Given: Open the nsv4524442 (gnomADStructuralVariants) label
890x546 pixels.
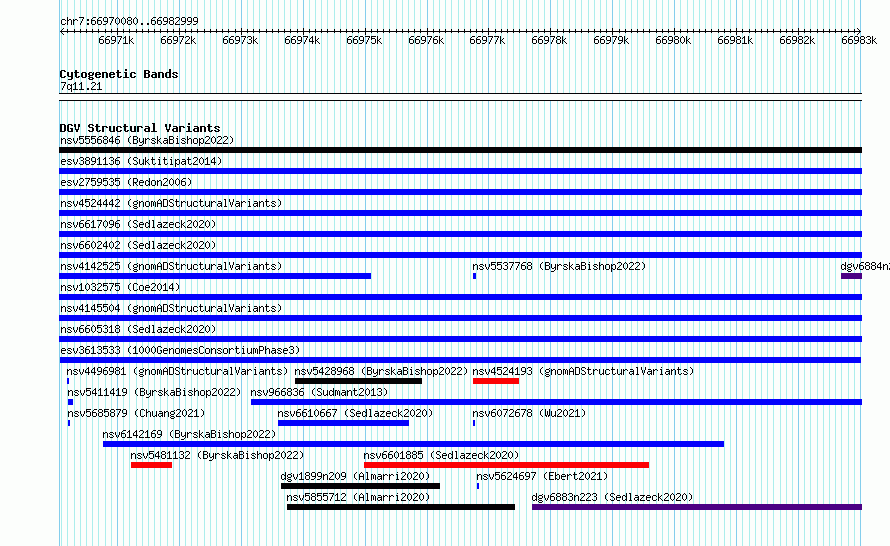Looking at the screenshot, I should click(x=171, y=203).
